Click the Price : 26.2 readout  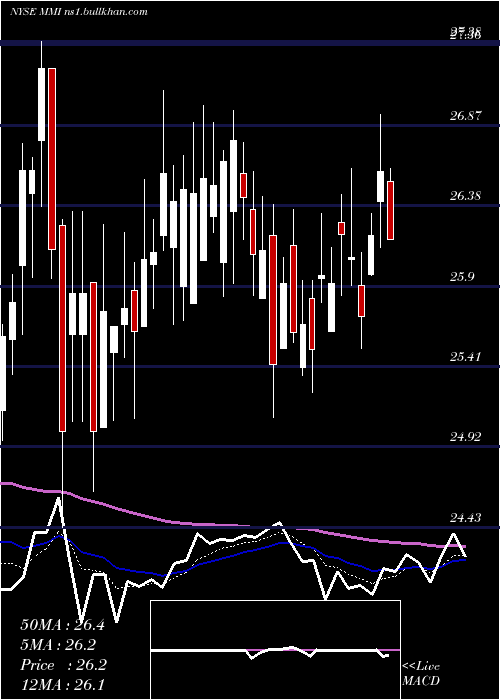pyautogui.click(x=63, y=665)
